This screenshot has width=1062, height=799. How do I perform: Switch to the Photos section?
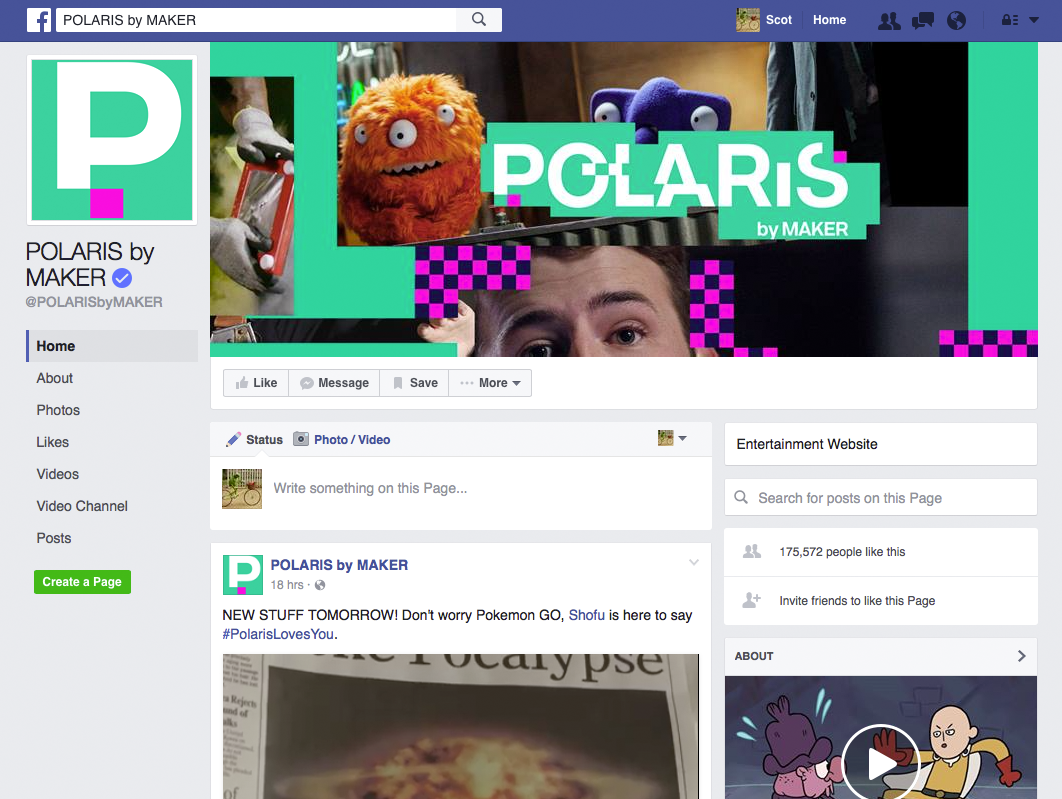point(58,410)
